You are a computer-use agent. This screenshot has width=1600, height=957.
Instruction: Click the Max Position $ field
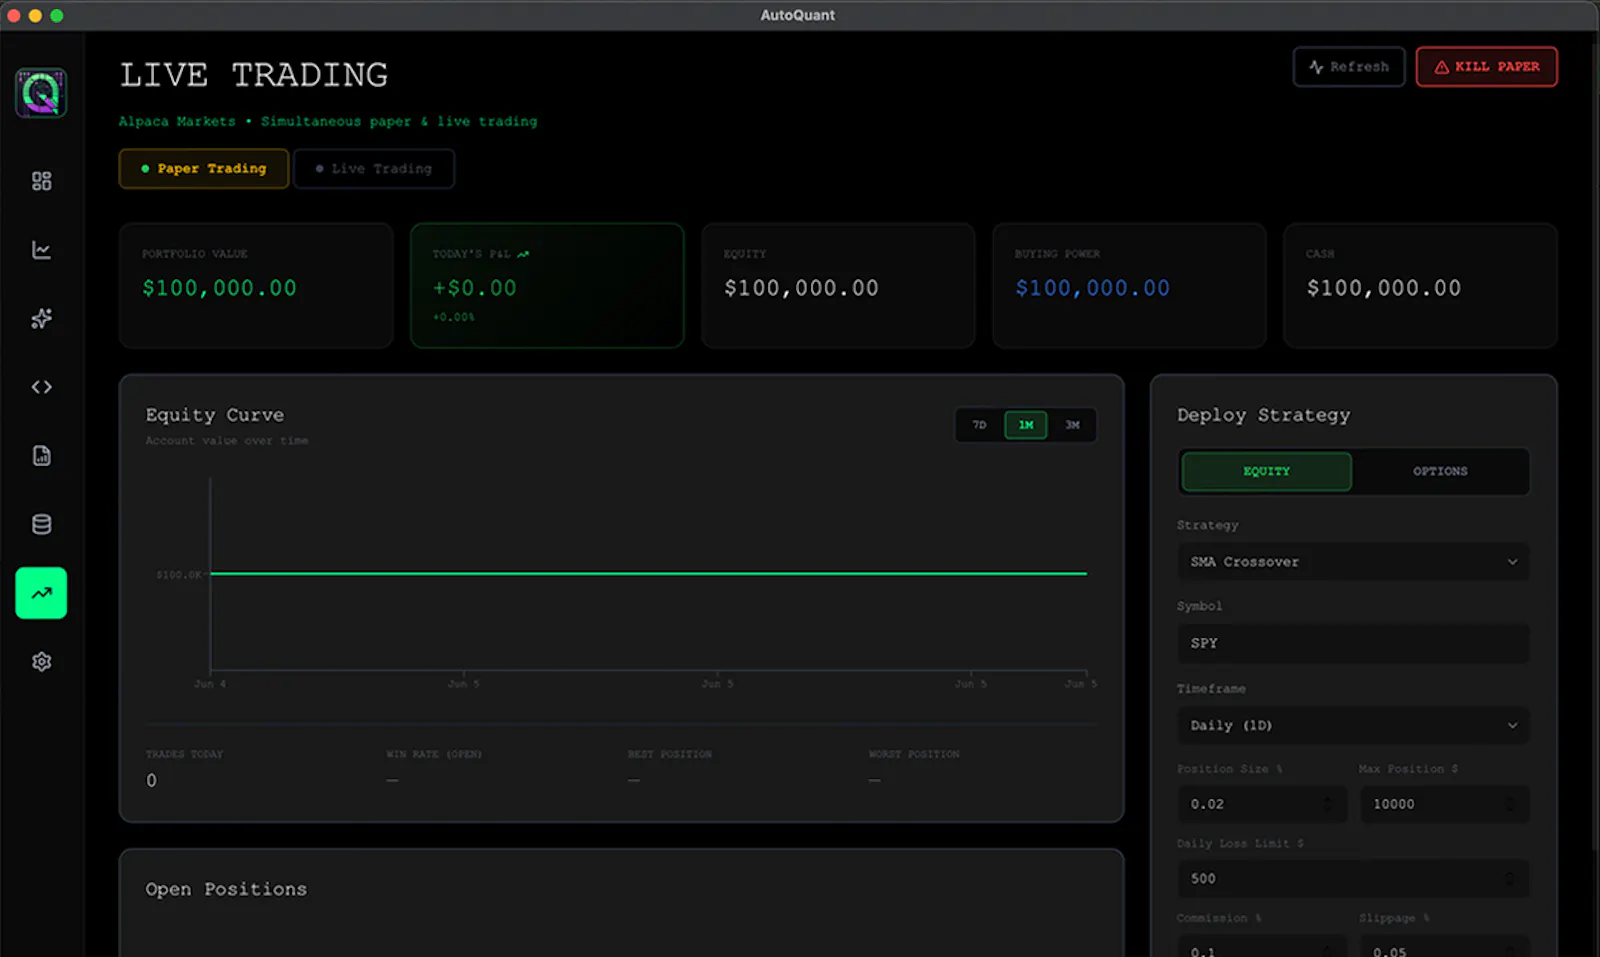point(1445,804)
